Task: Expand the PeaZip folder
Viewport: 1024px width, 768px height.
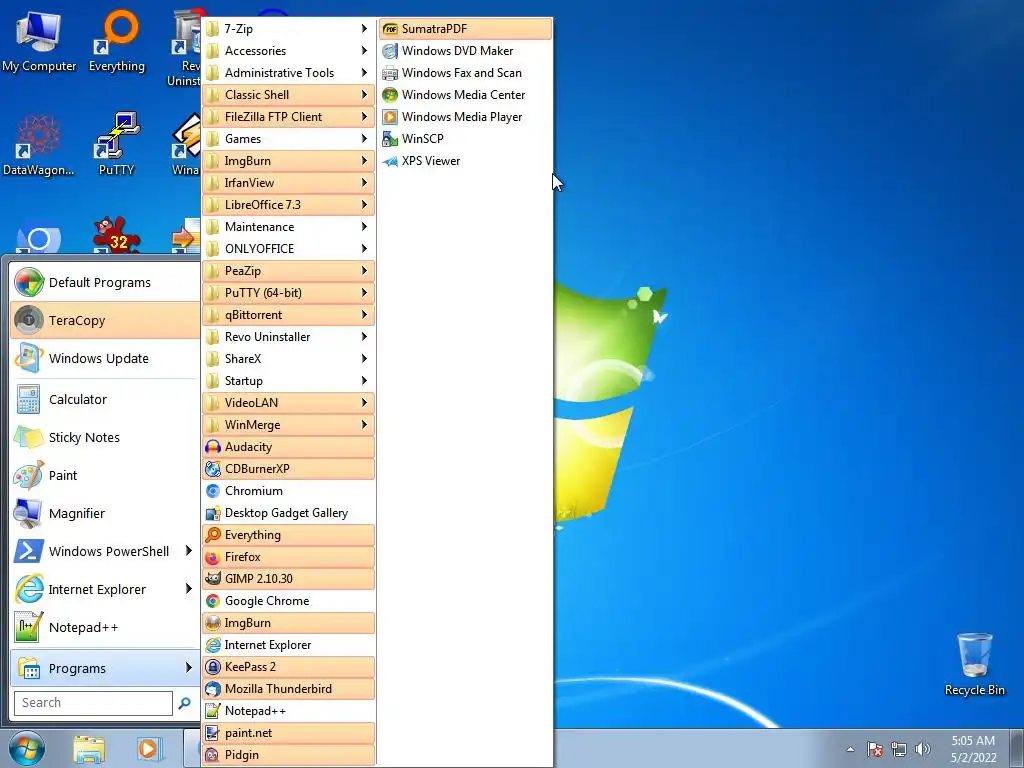Action: tap(289, 270)
